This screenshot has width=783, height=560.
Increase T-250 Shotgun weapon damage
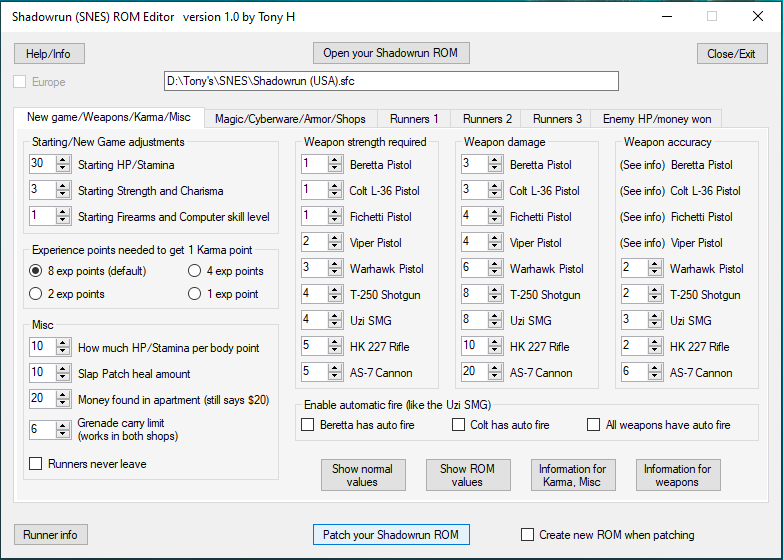pos(496,290)
